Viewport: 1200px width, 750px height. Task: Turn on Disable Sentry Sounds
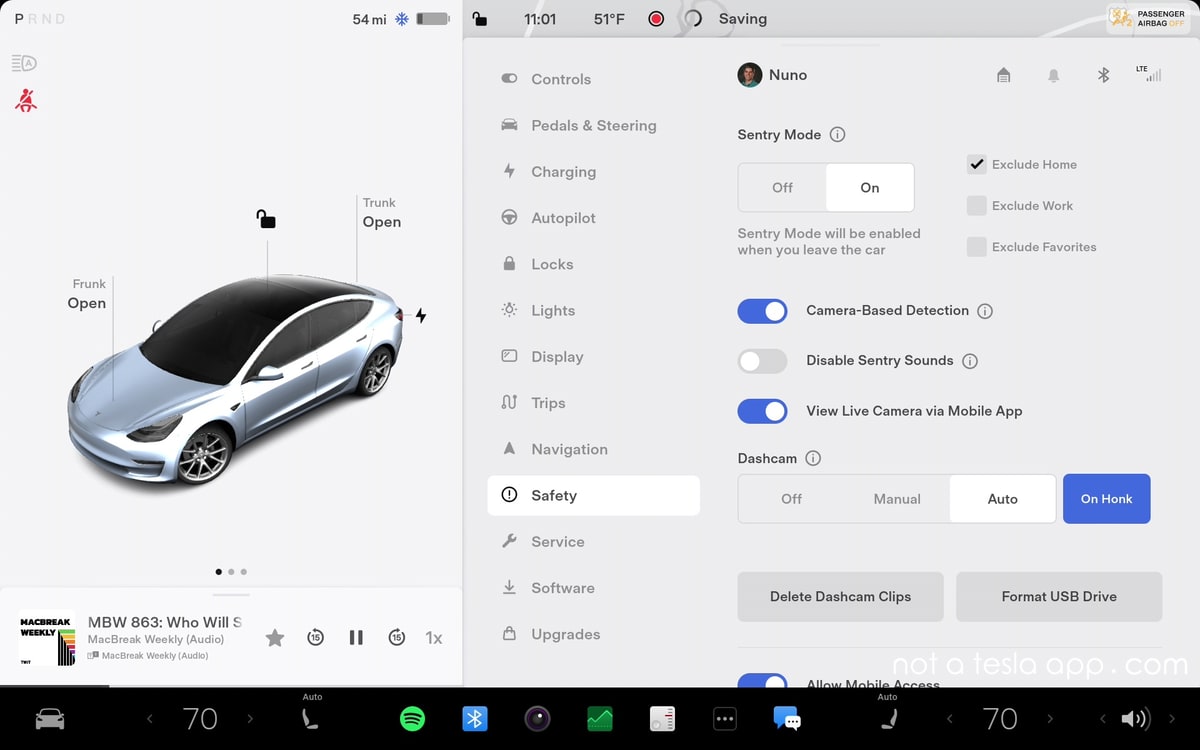pos(762,361)
